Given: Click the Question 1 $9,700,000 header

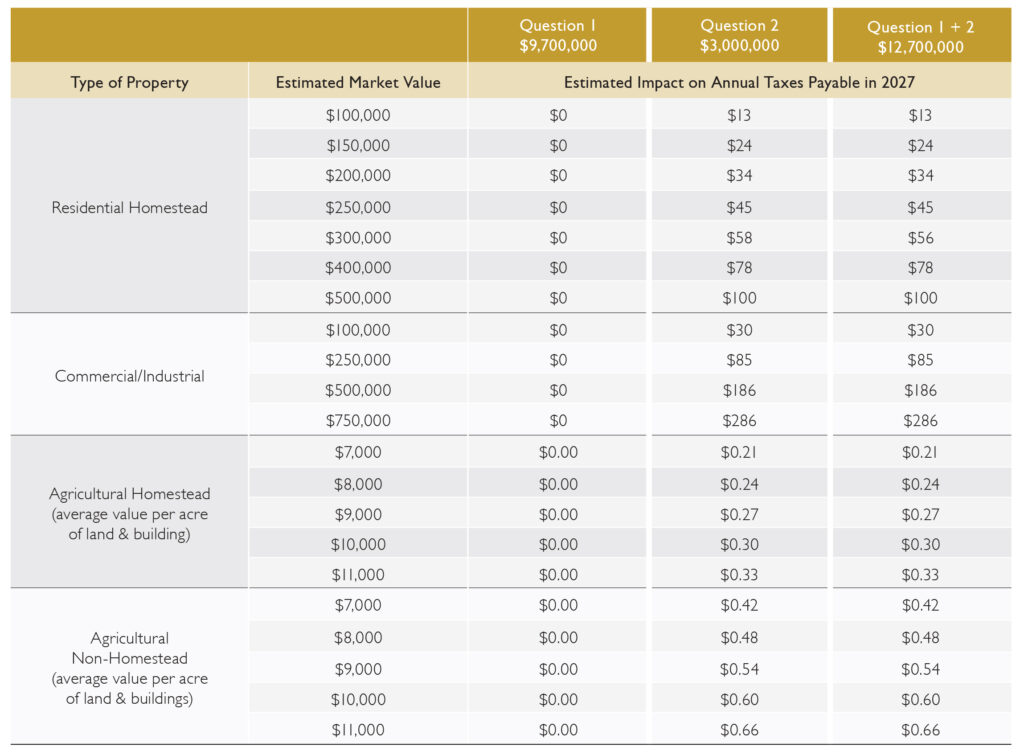Looking at the screenshot, I should [x=558, y=35].
